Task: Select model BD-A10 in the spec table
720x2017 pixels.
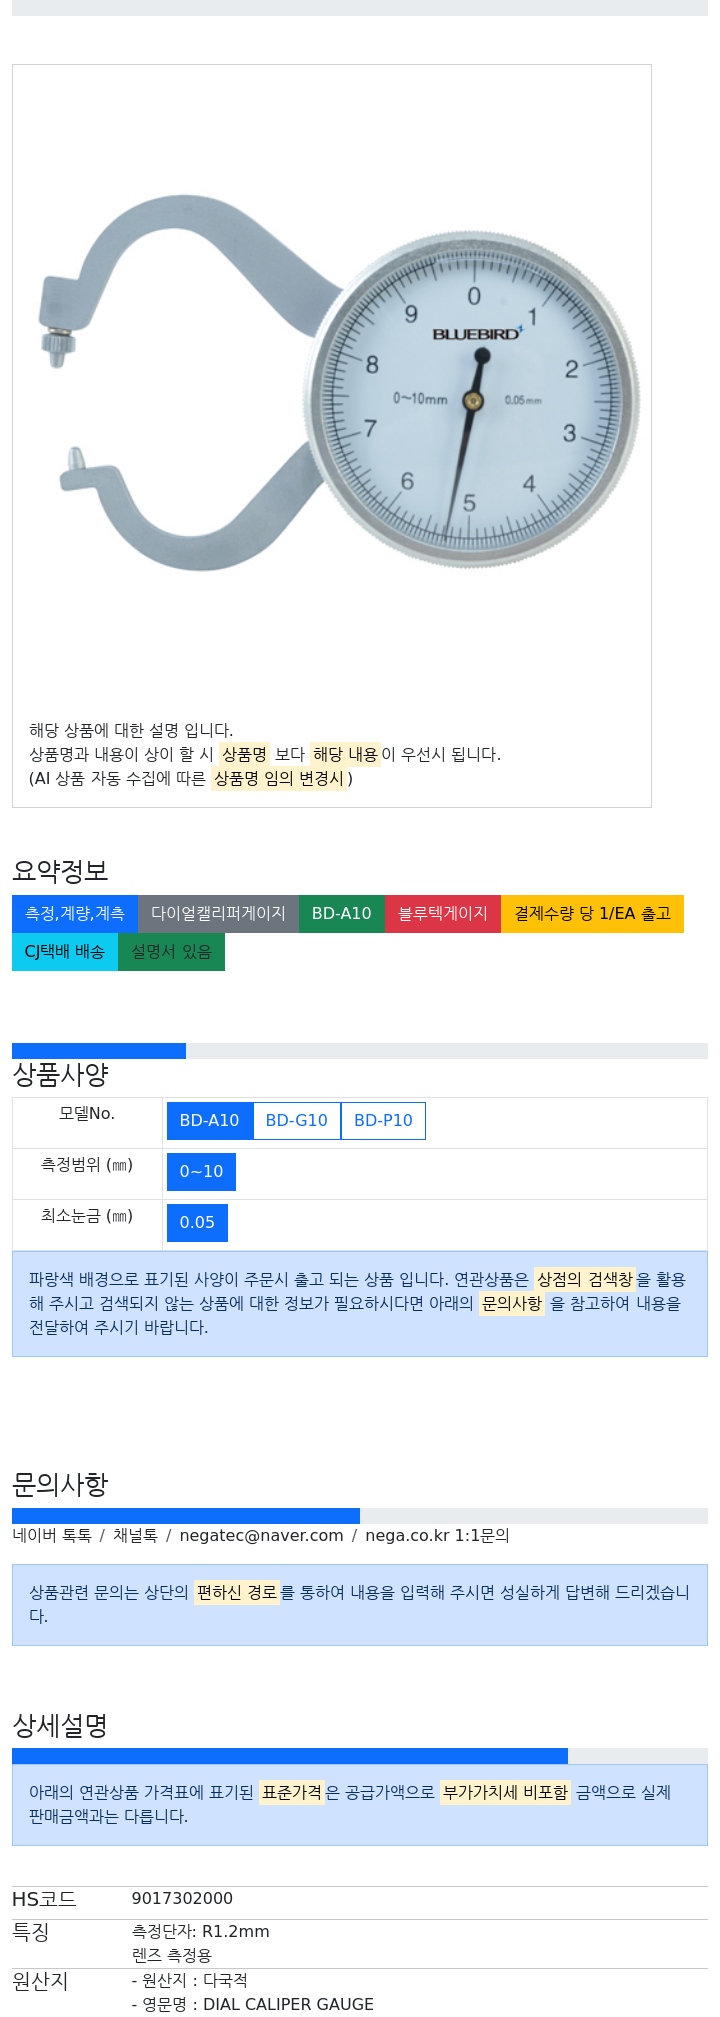Action: click(x=210, y=1121)
